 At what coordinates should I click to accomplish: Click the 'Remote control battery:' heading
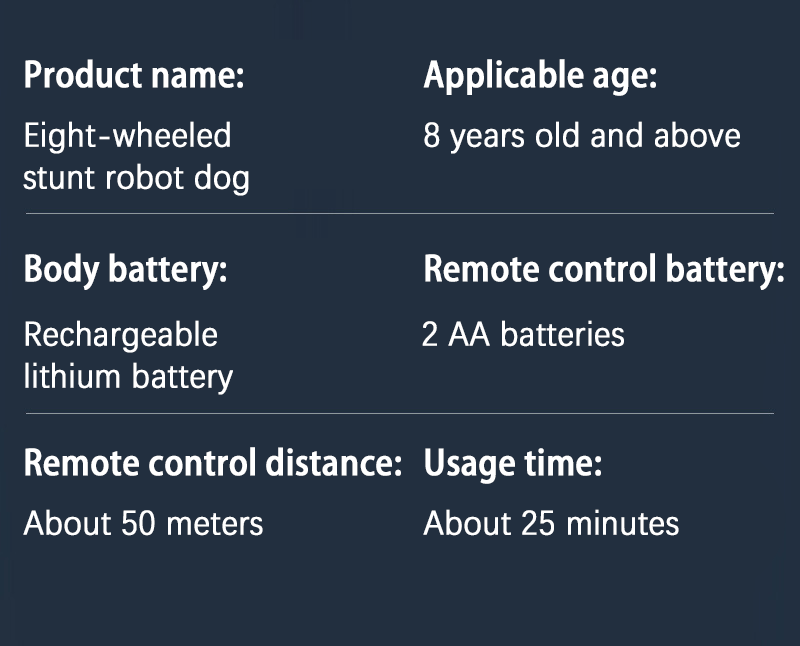coord(604,269)
